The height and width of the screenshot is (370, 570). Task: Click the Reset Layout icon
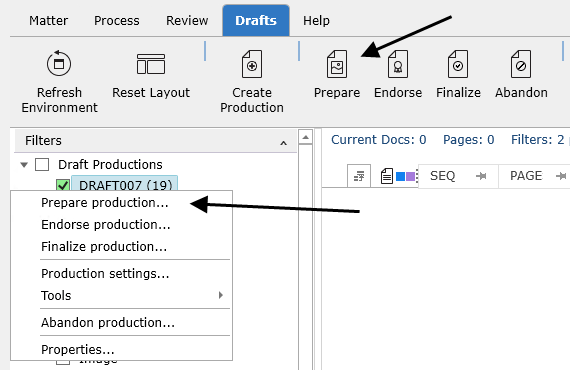point(151,64)
